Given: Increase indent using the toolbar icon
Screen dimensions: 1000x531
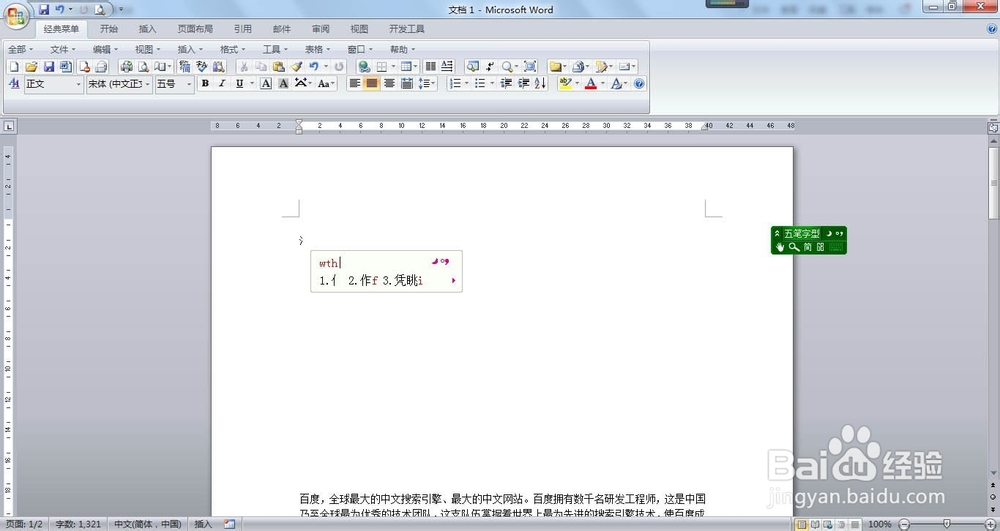Looking at the screenshot, I should pos(524,84).
